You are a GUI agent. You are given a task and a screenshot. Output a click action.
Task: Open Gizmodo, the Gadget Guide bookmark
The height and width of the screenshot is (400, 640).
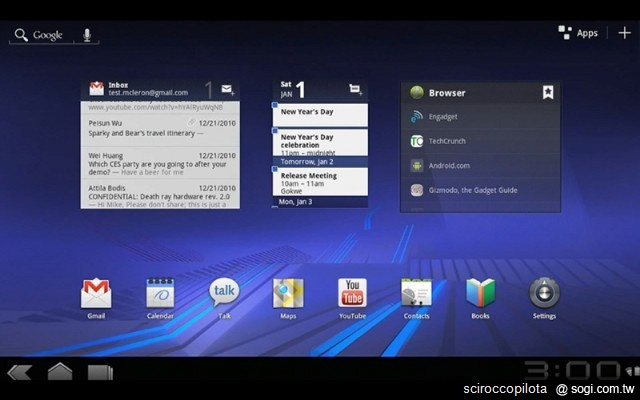pyautogui.click(x=480, y=190)
